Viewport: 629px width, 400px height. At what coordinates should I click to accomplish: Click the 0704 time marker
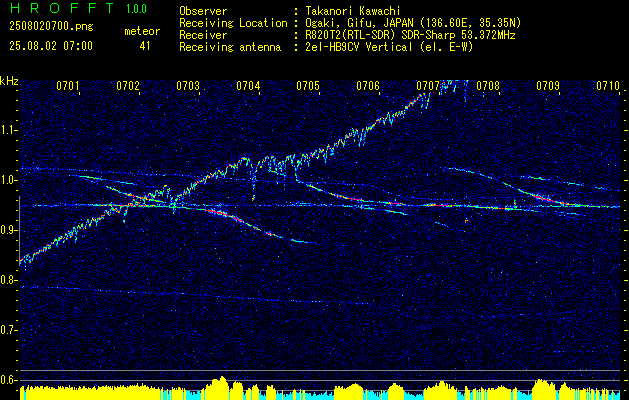[248, 86]
